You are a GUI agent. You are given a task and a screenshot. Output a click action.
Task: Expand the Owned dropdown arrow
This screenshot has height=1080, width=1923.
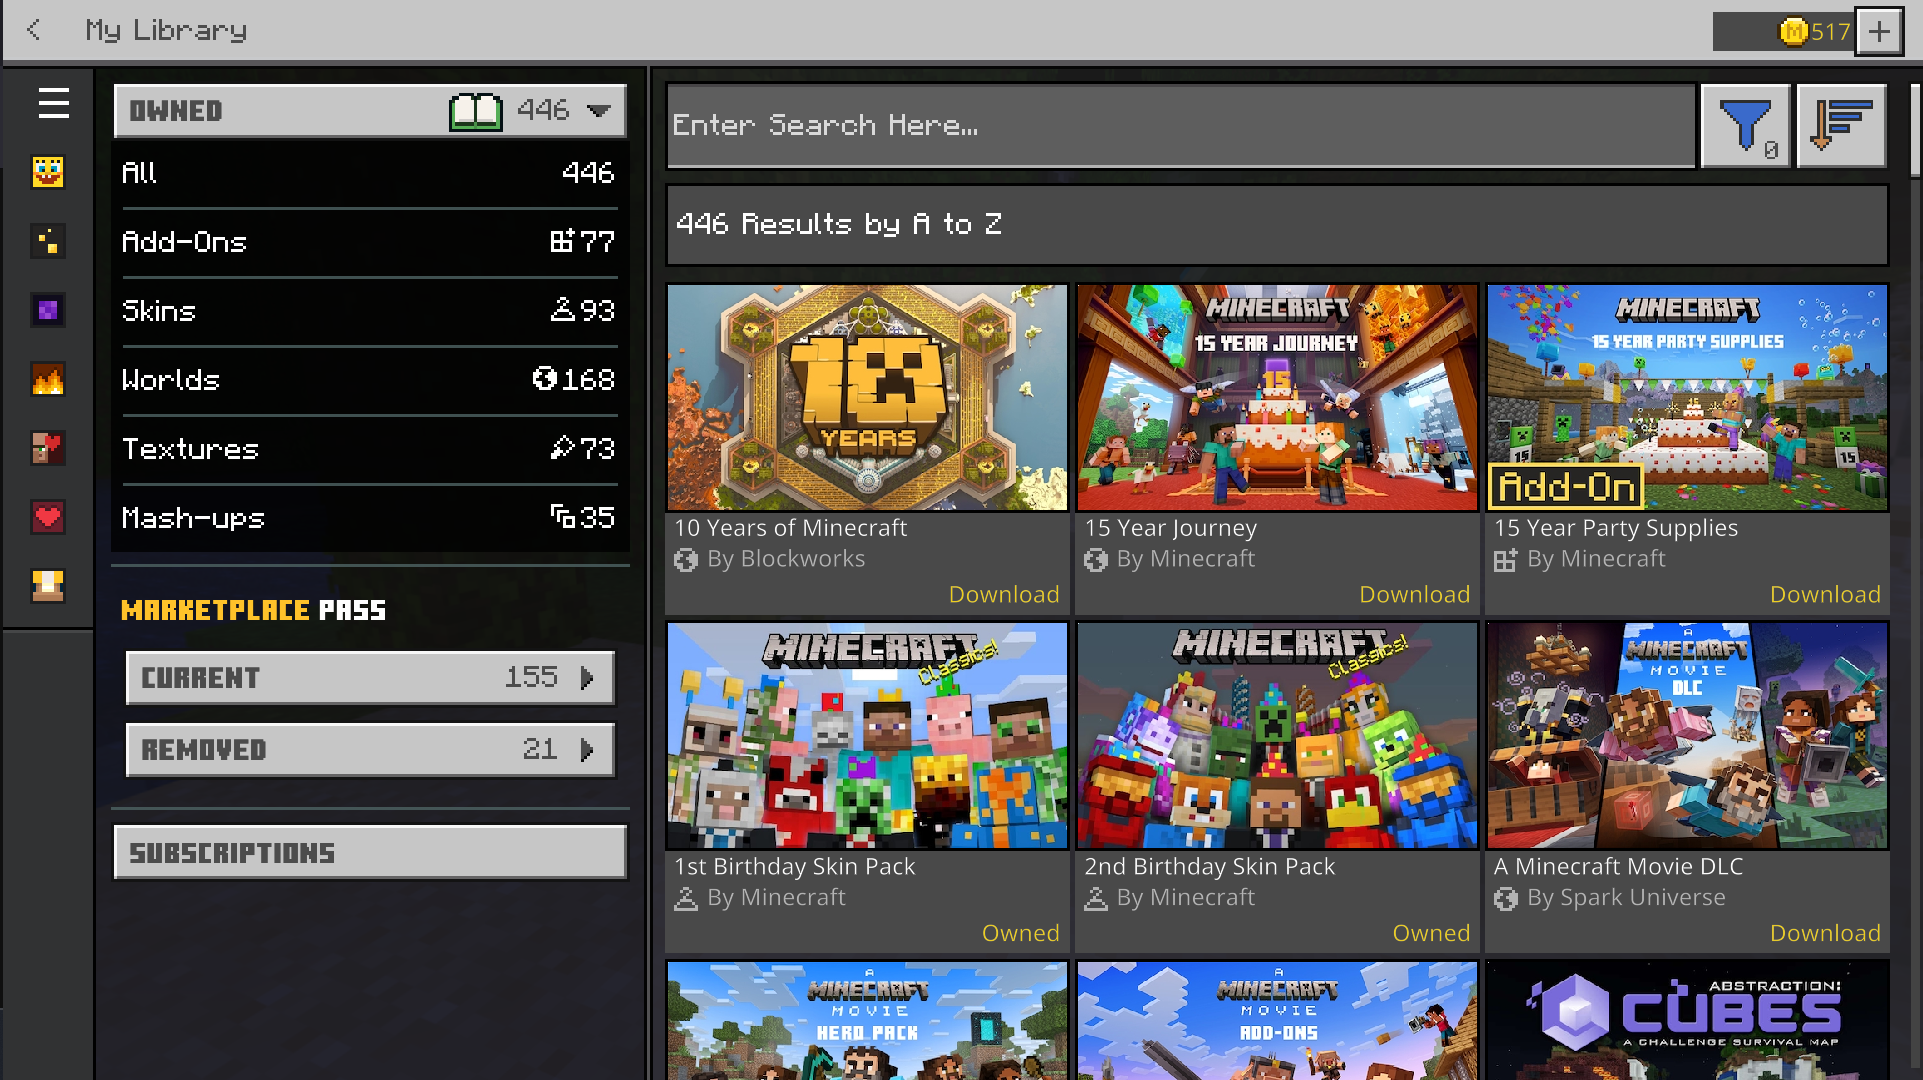pyautogui.click(x=599, y=111)
